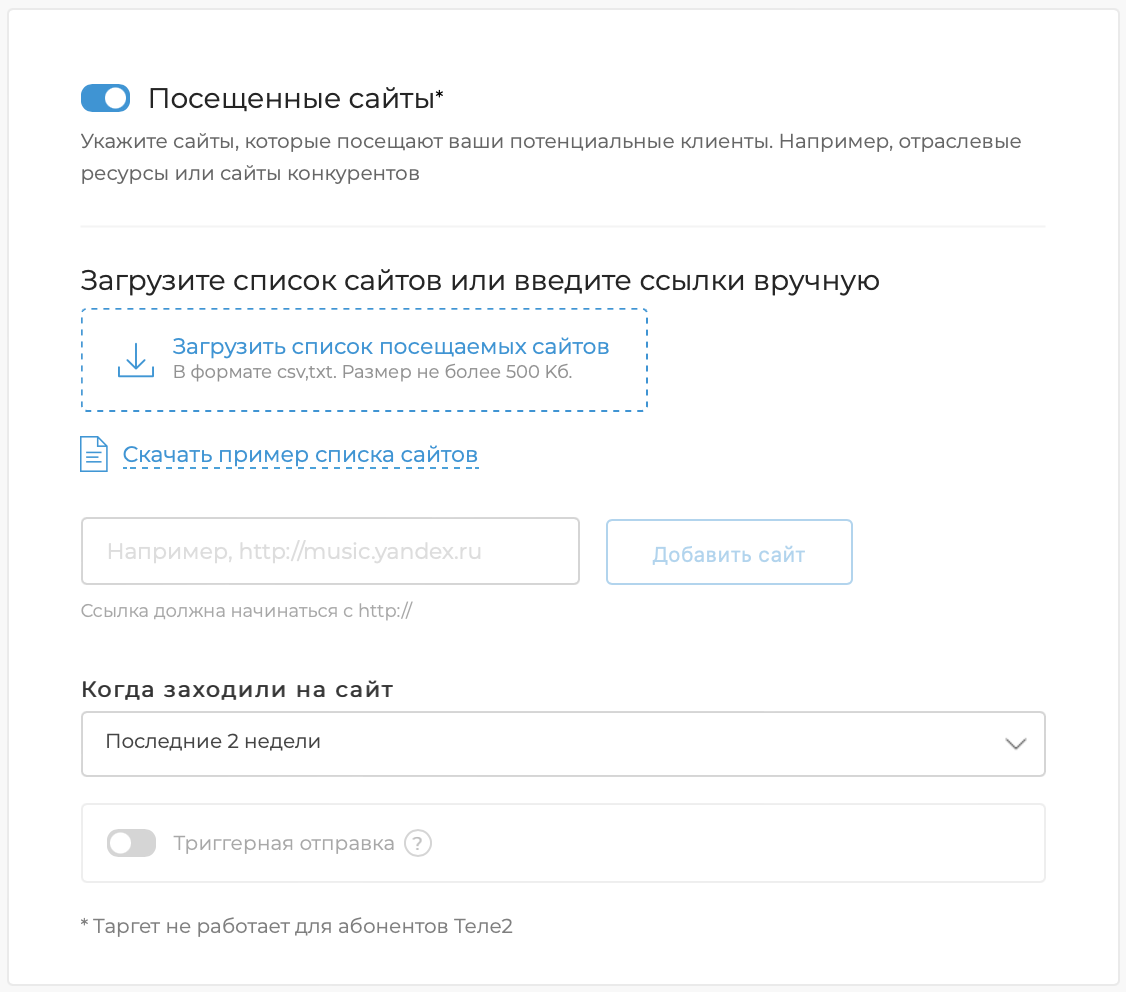Click the URL field with music.yandex.ru placeholder
The height and width of the screenshot is (992, 1126).
[x=330, y=551]
